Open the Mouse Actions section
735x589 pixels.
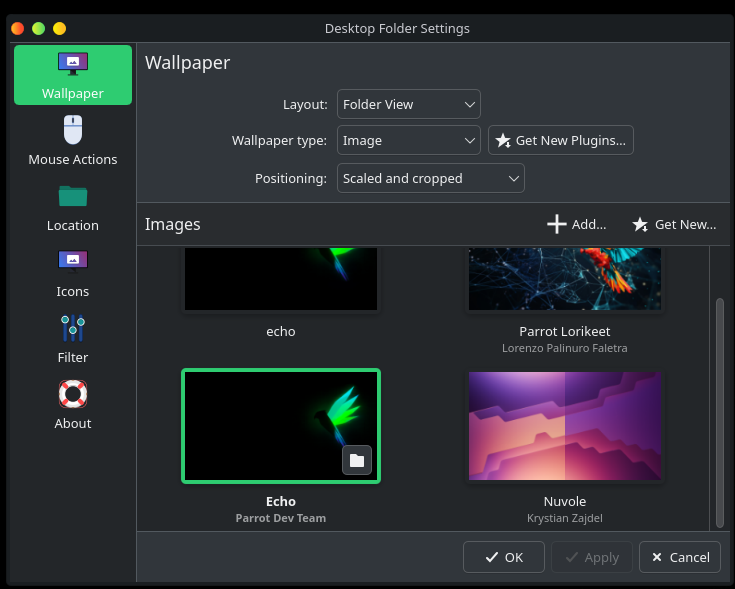point(73,141)
